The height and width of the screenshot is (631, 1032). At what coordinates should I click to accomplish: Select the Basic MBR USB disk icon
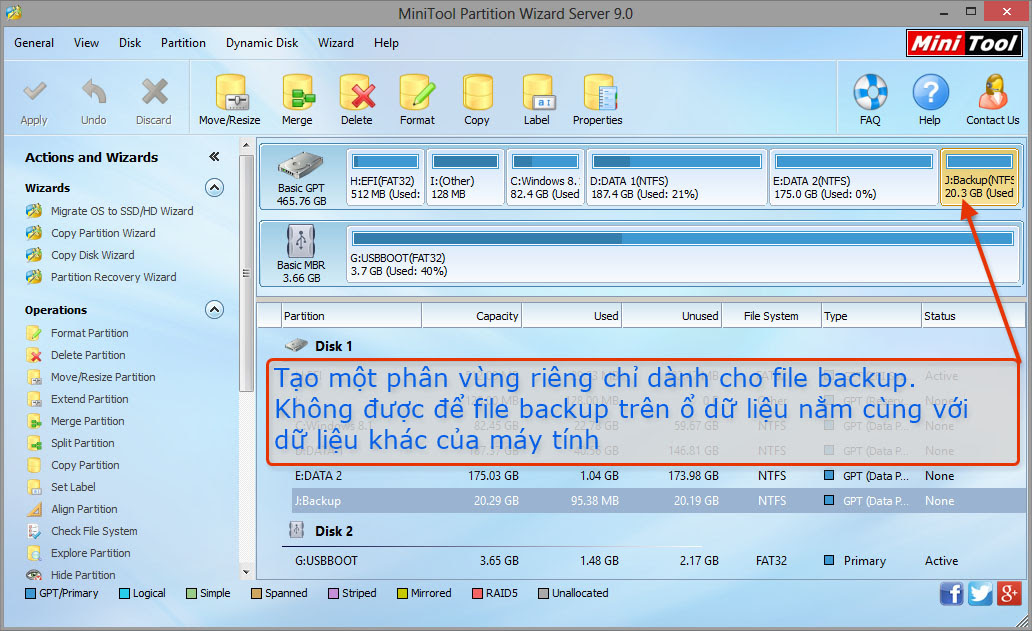tap(301, 240)
